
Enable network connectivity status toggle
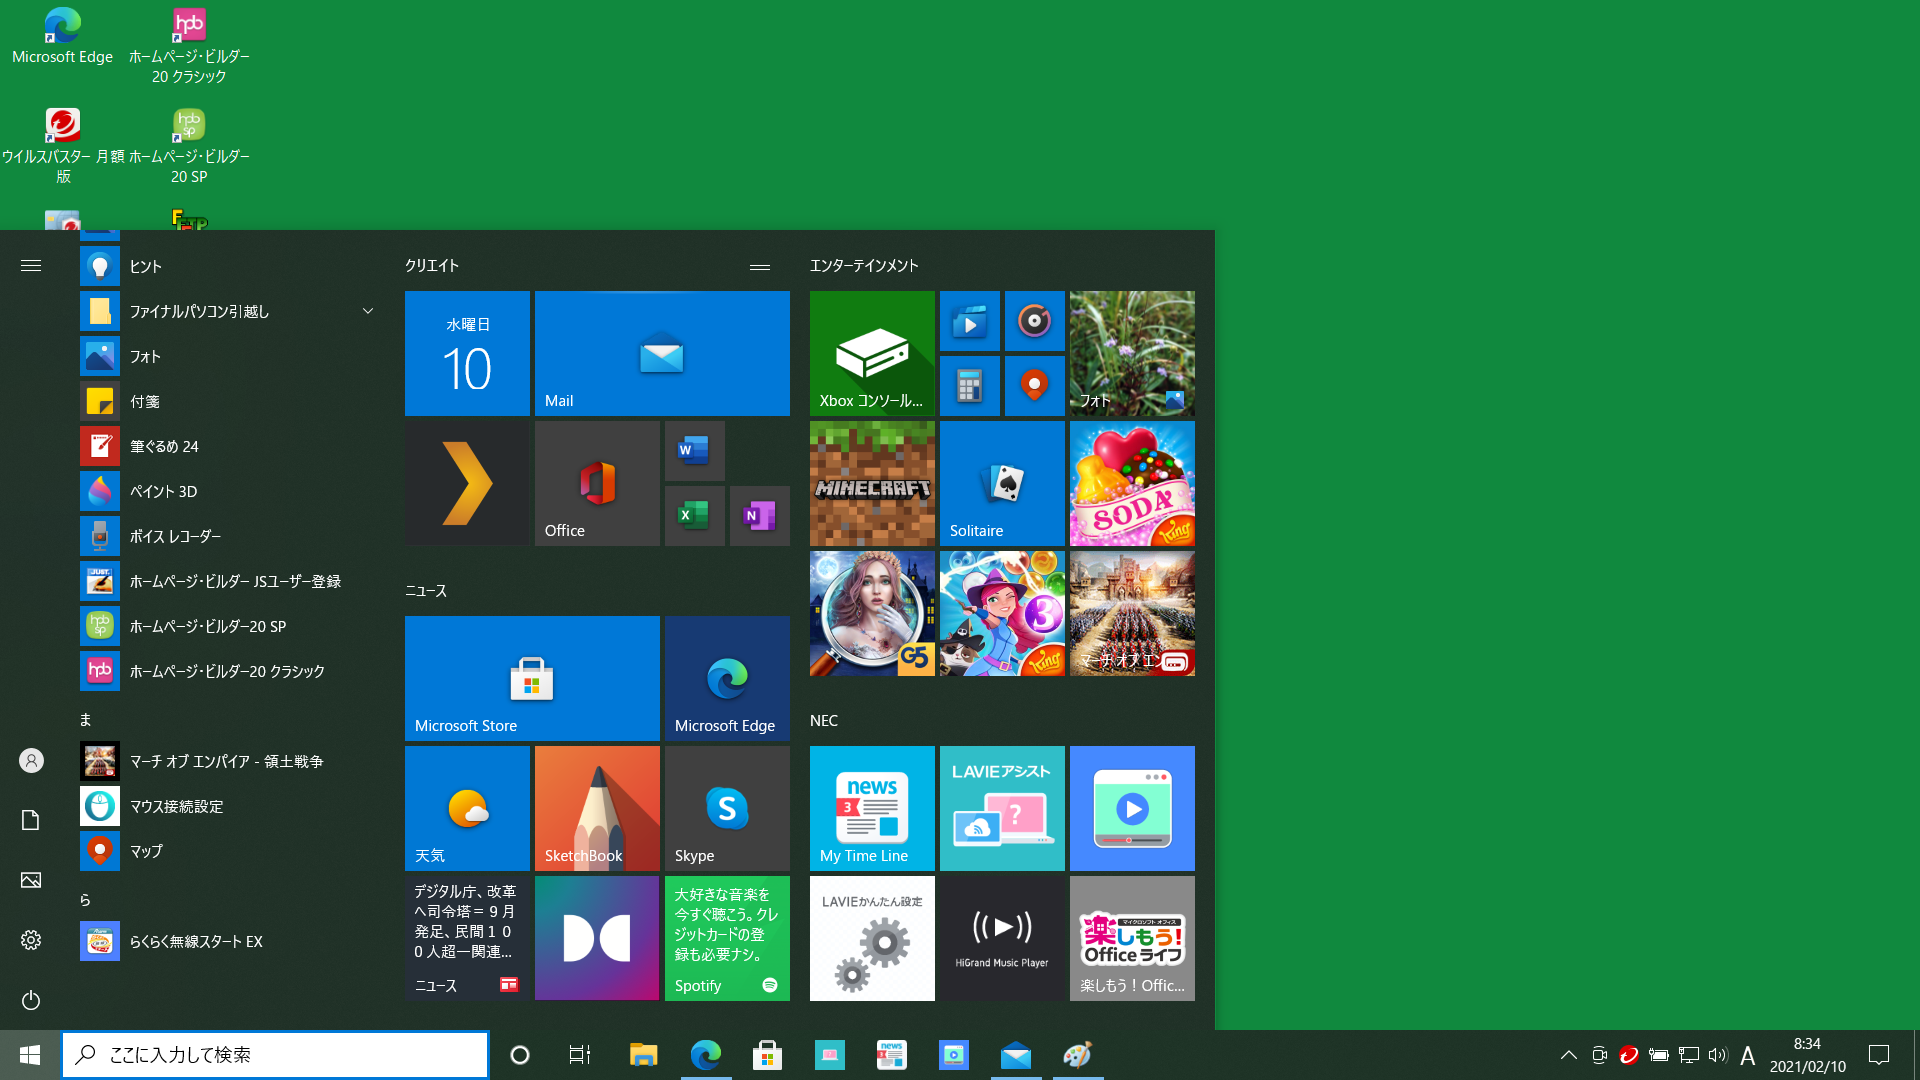click(x=1689, y=1054)
